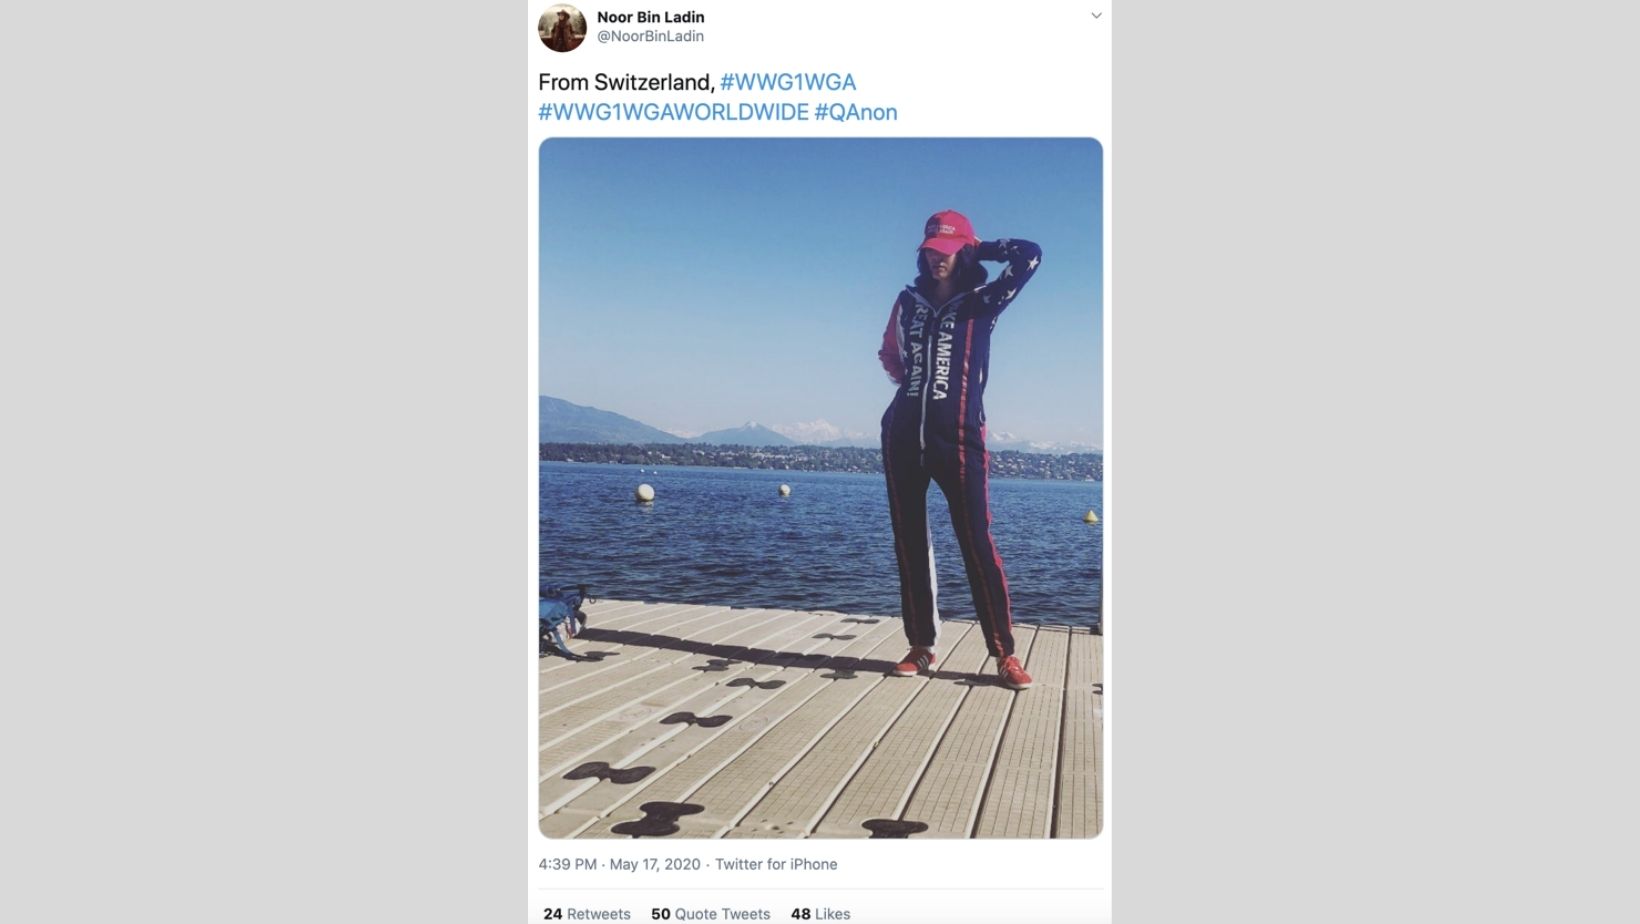Open the @NoorBinLadin handle link
The image size is (1640, 924).
coord(651,36)
